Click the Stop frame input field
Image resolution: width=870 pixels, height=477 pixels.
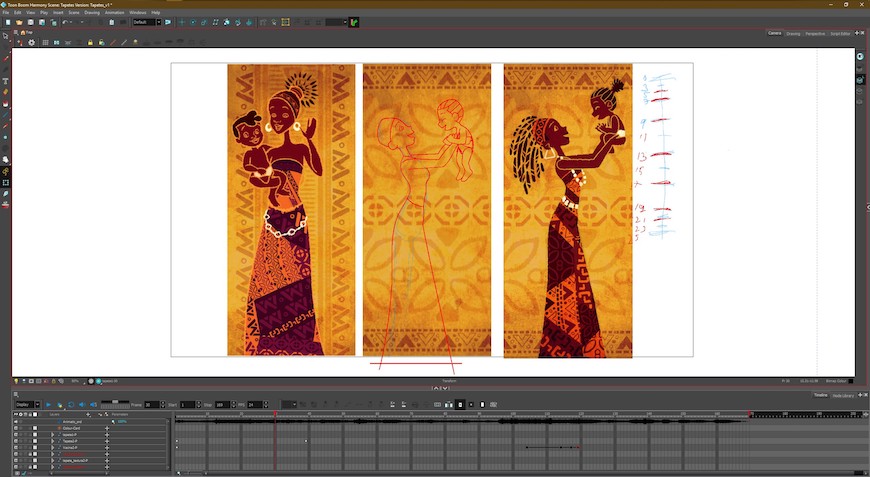[x=222, y=405]
